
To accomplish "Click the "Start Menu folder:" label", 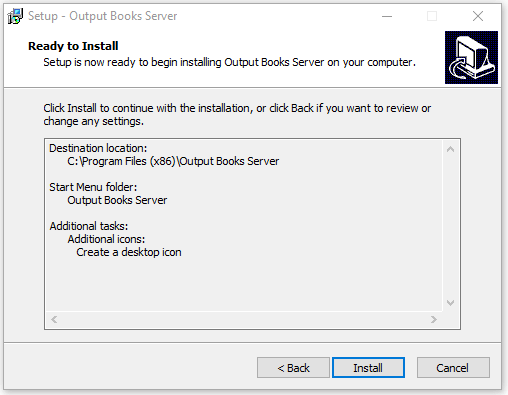I will pyautogui.click(x=93, y=187).
